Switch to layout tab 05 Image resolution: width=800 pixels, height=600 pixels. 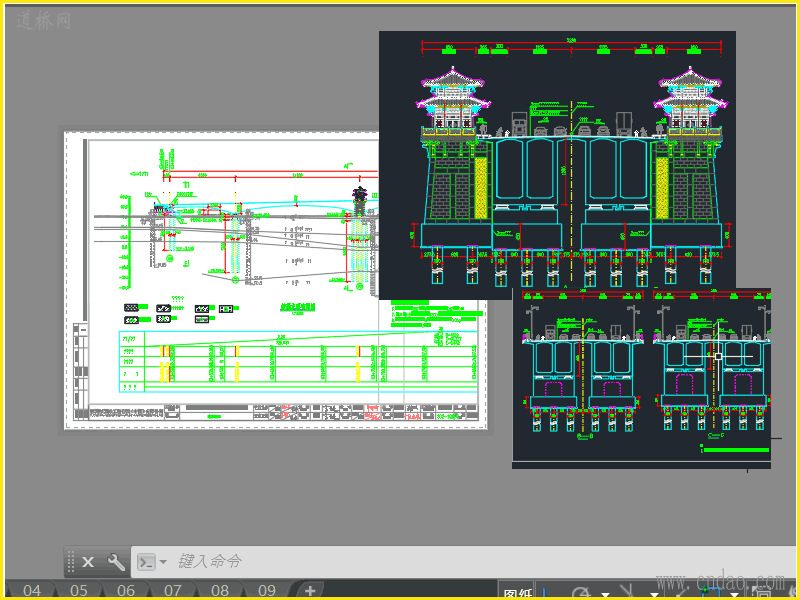click(79, 590)
